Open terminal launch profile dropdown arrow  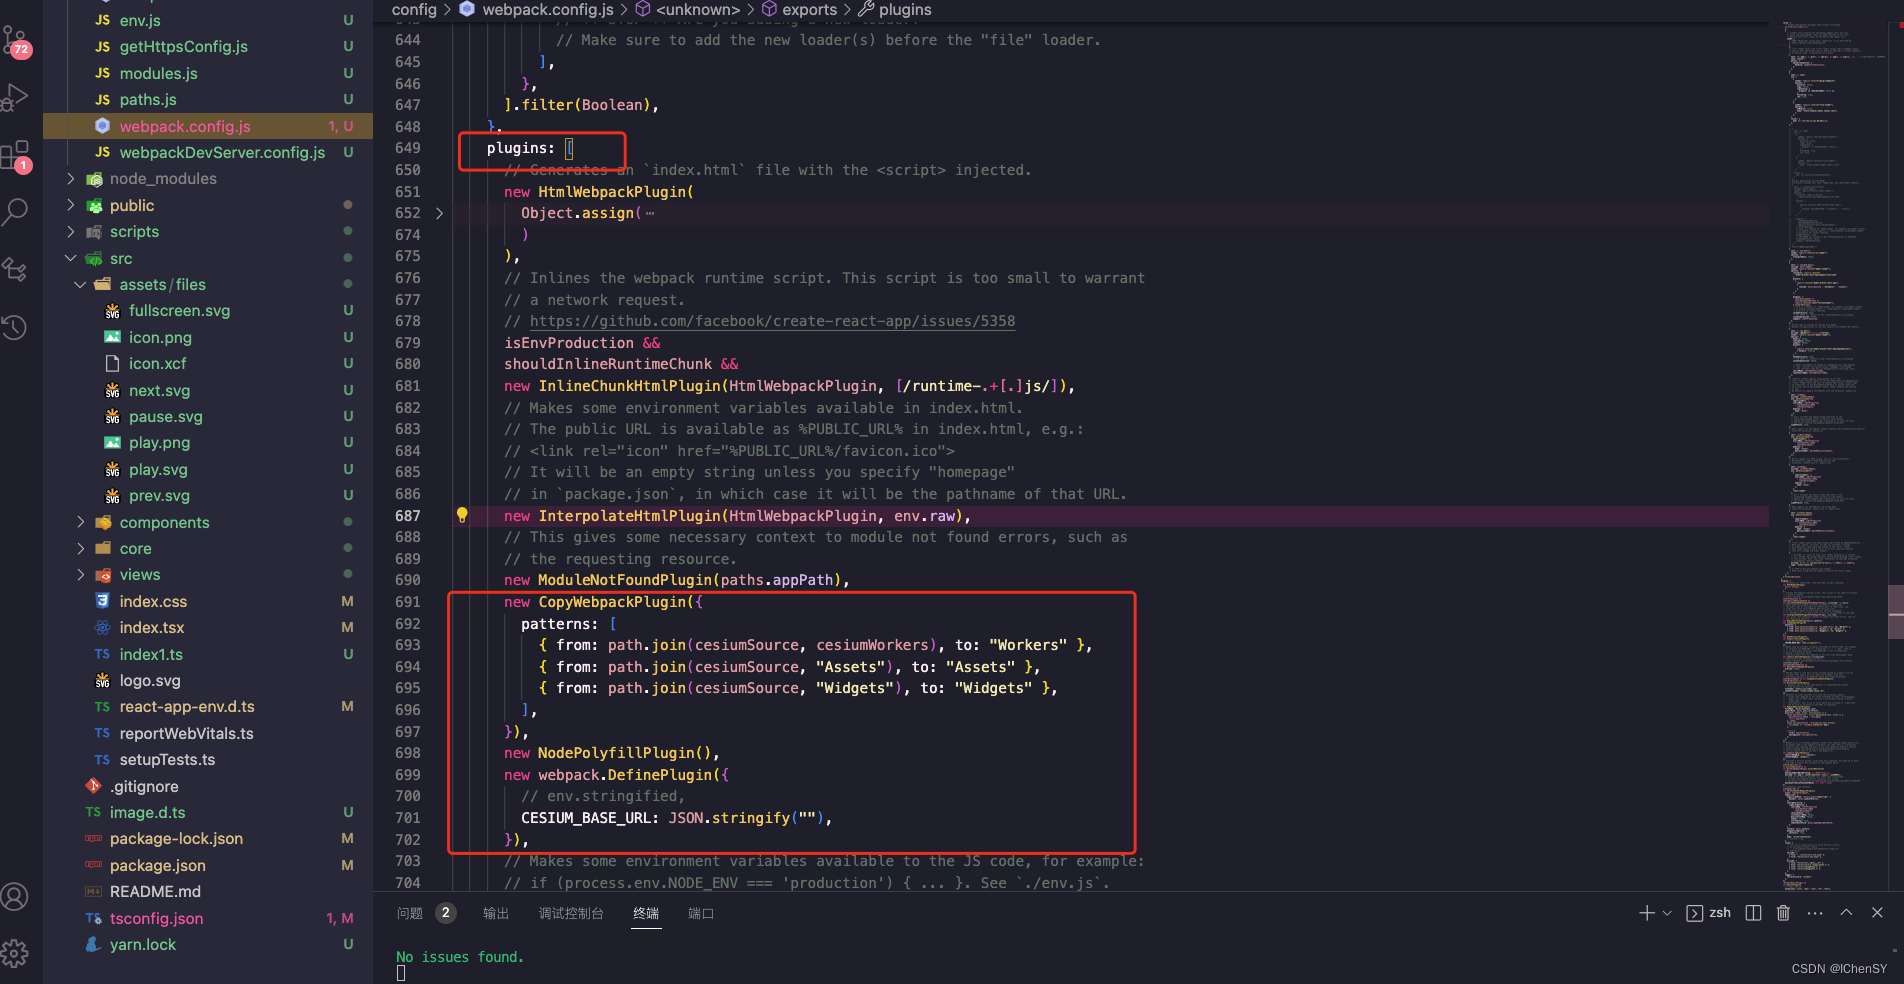[1667, 913]
